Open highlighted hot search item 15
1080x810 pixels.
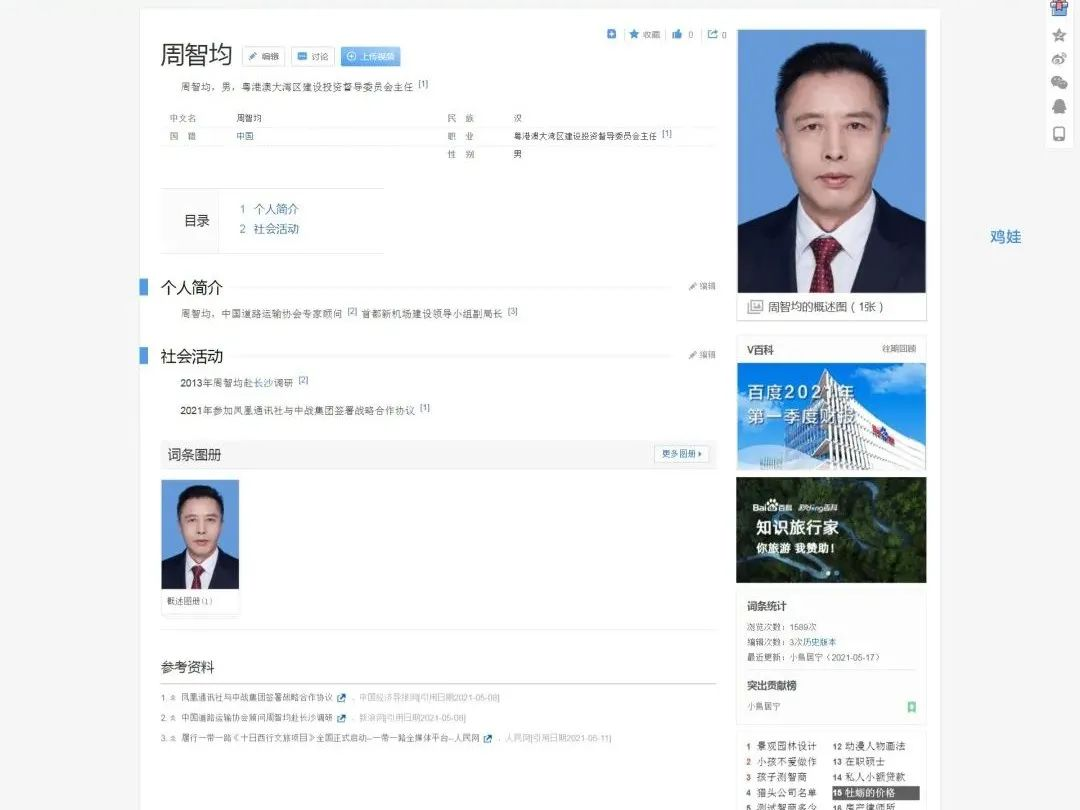click(875, 793)
